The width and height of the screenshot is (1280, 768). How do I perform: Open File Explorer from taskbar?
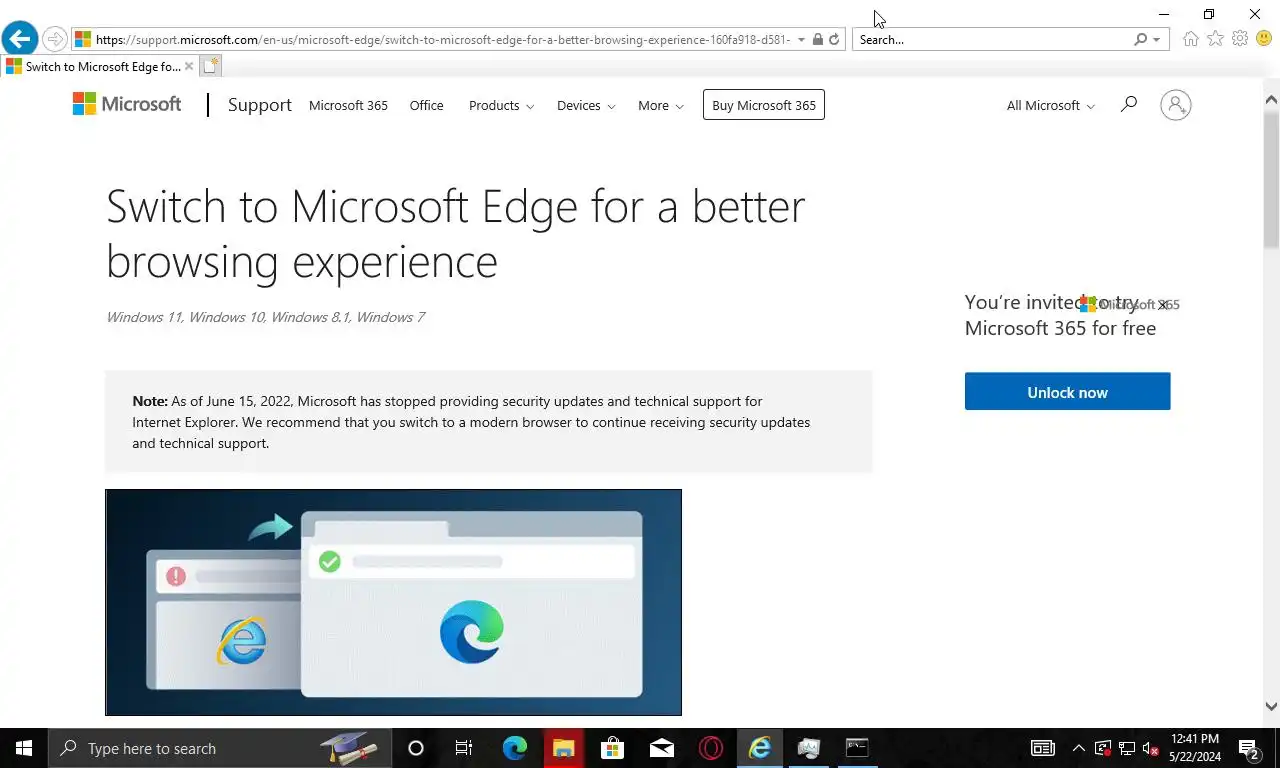[563, 748]
